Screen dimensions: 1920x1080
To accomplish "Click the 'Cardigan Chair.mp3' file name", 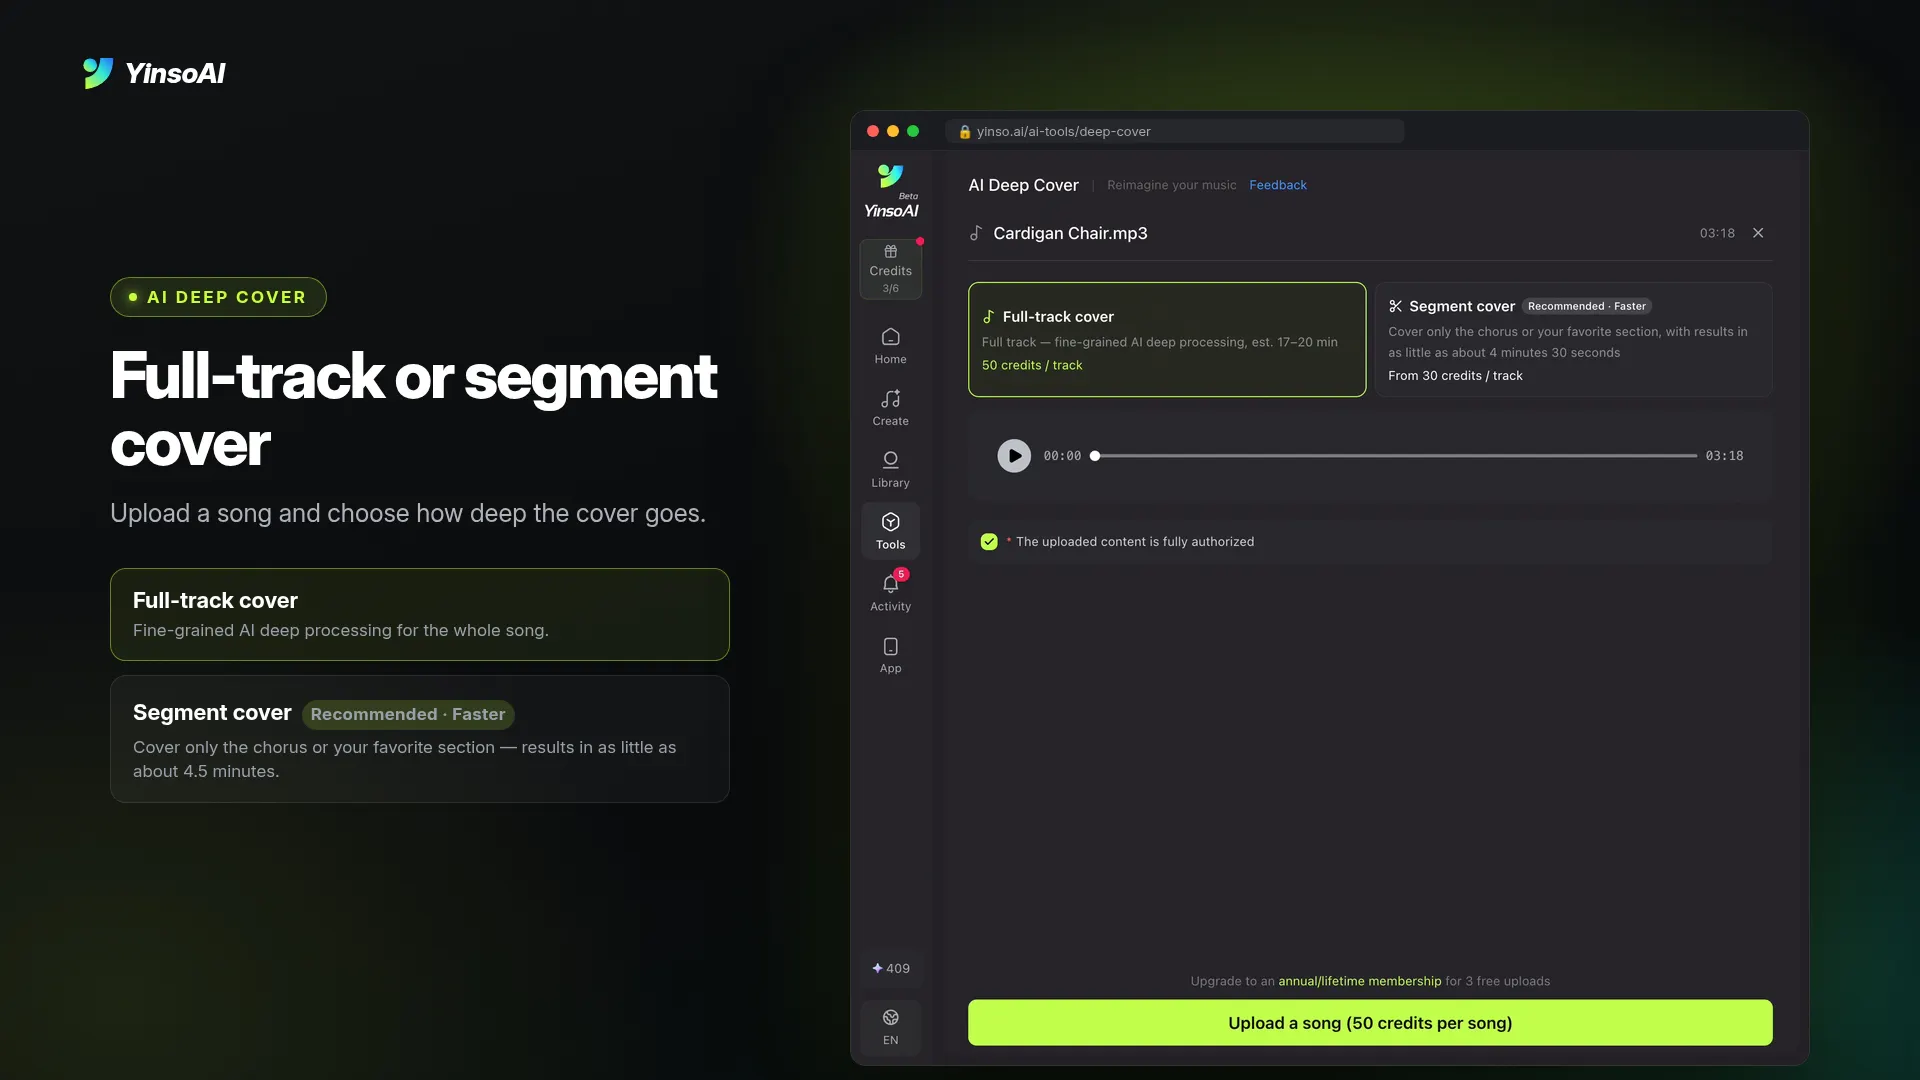I will click(1070, 233).
